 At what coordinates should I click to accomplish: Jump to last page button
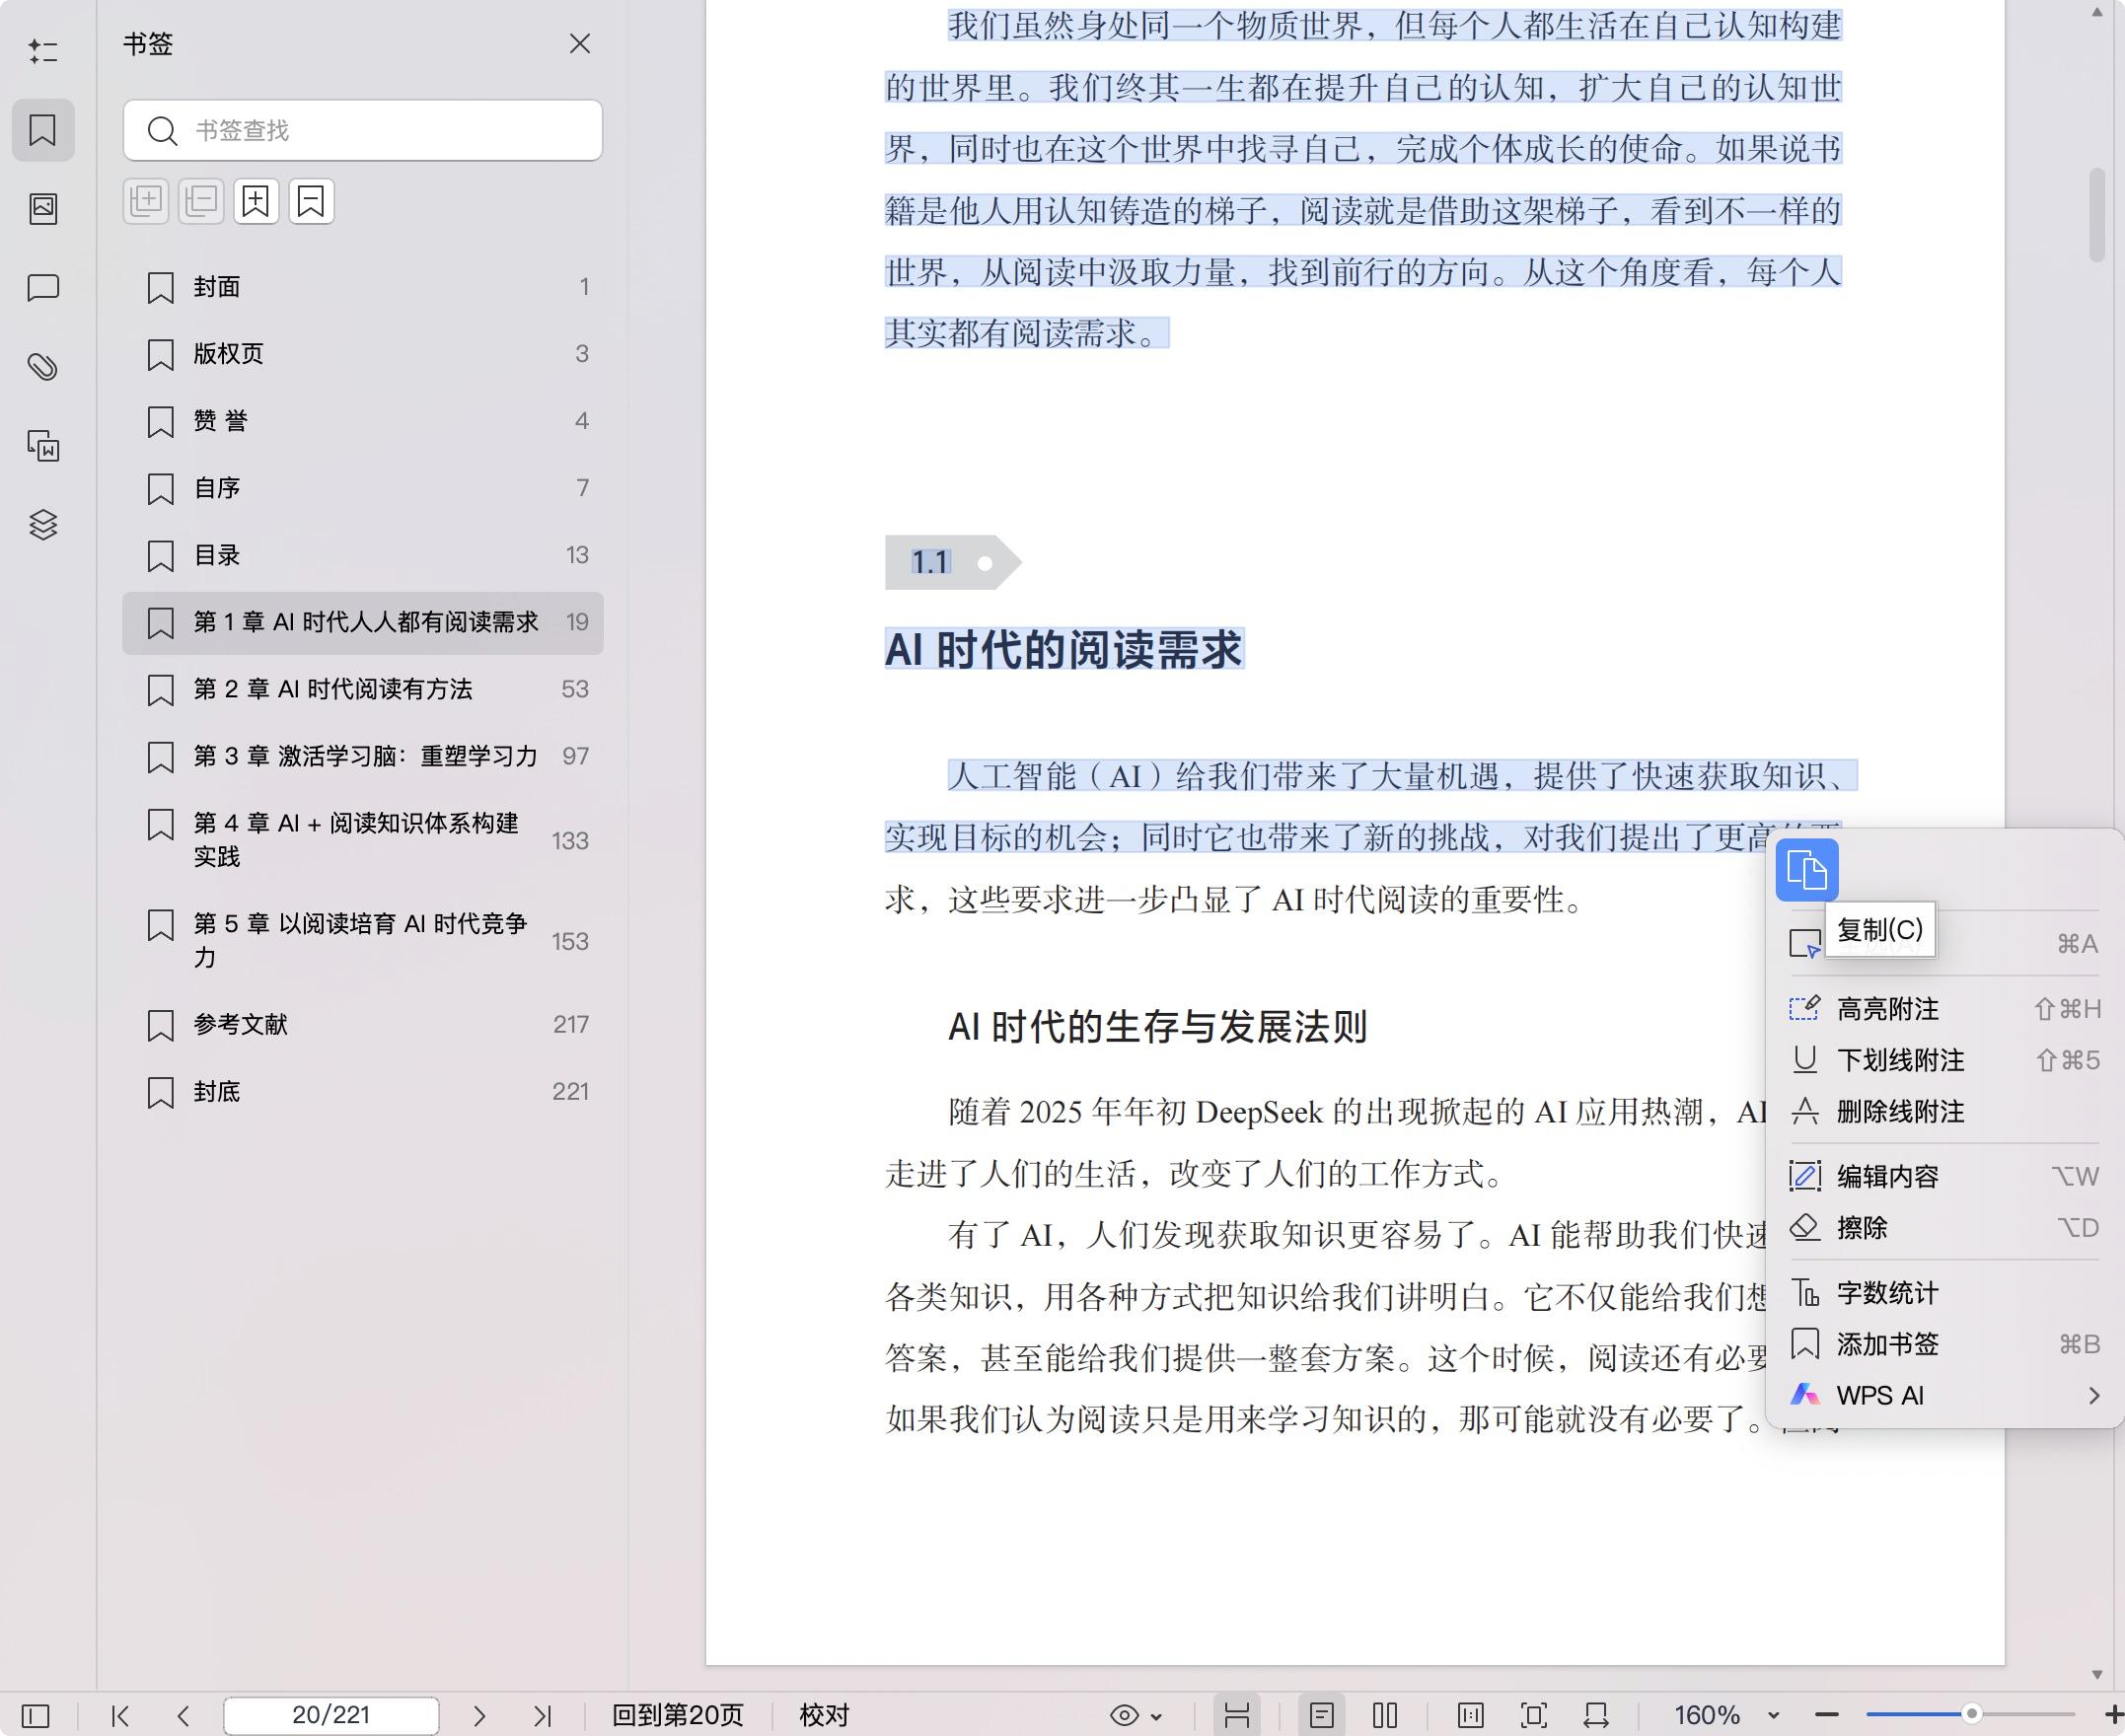tap(542, 1716)
